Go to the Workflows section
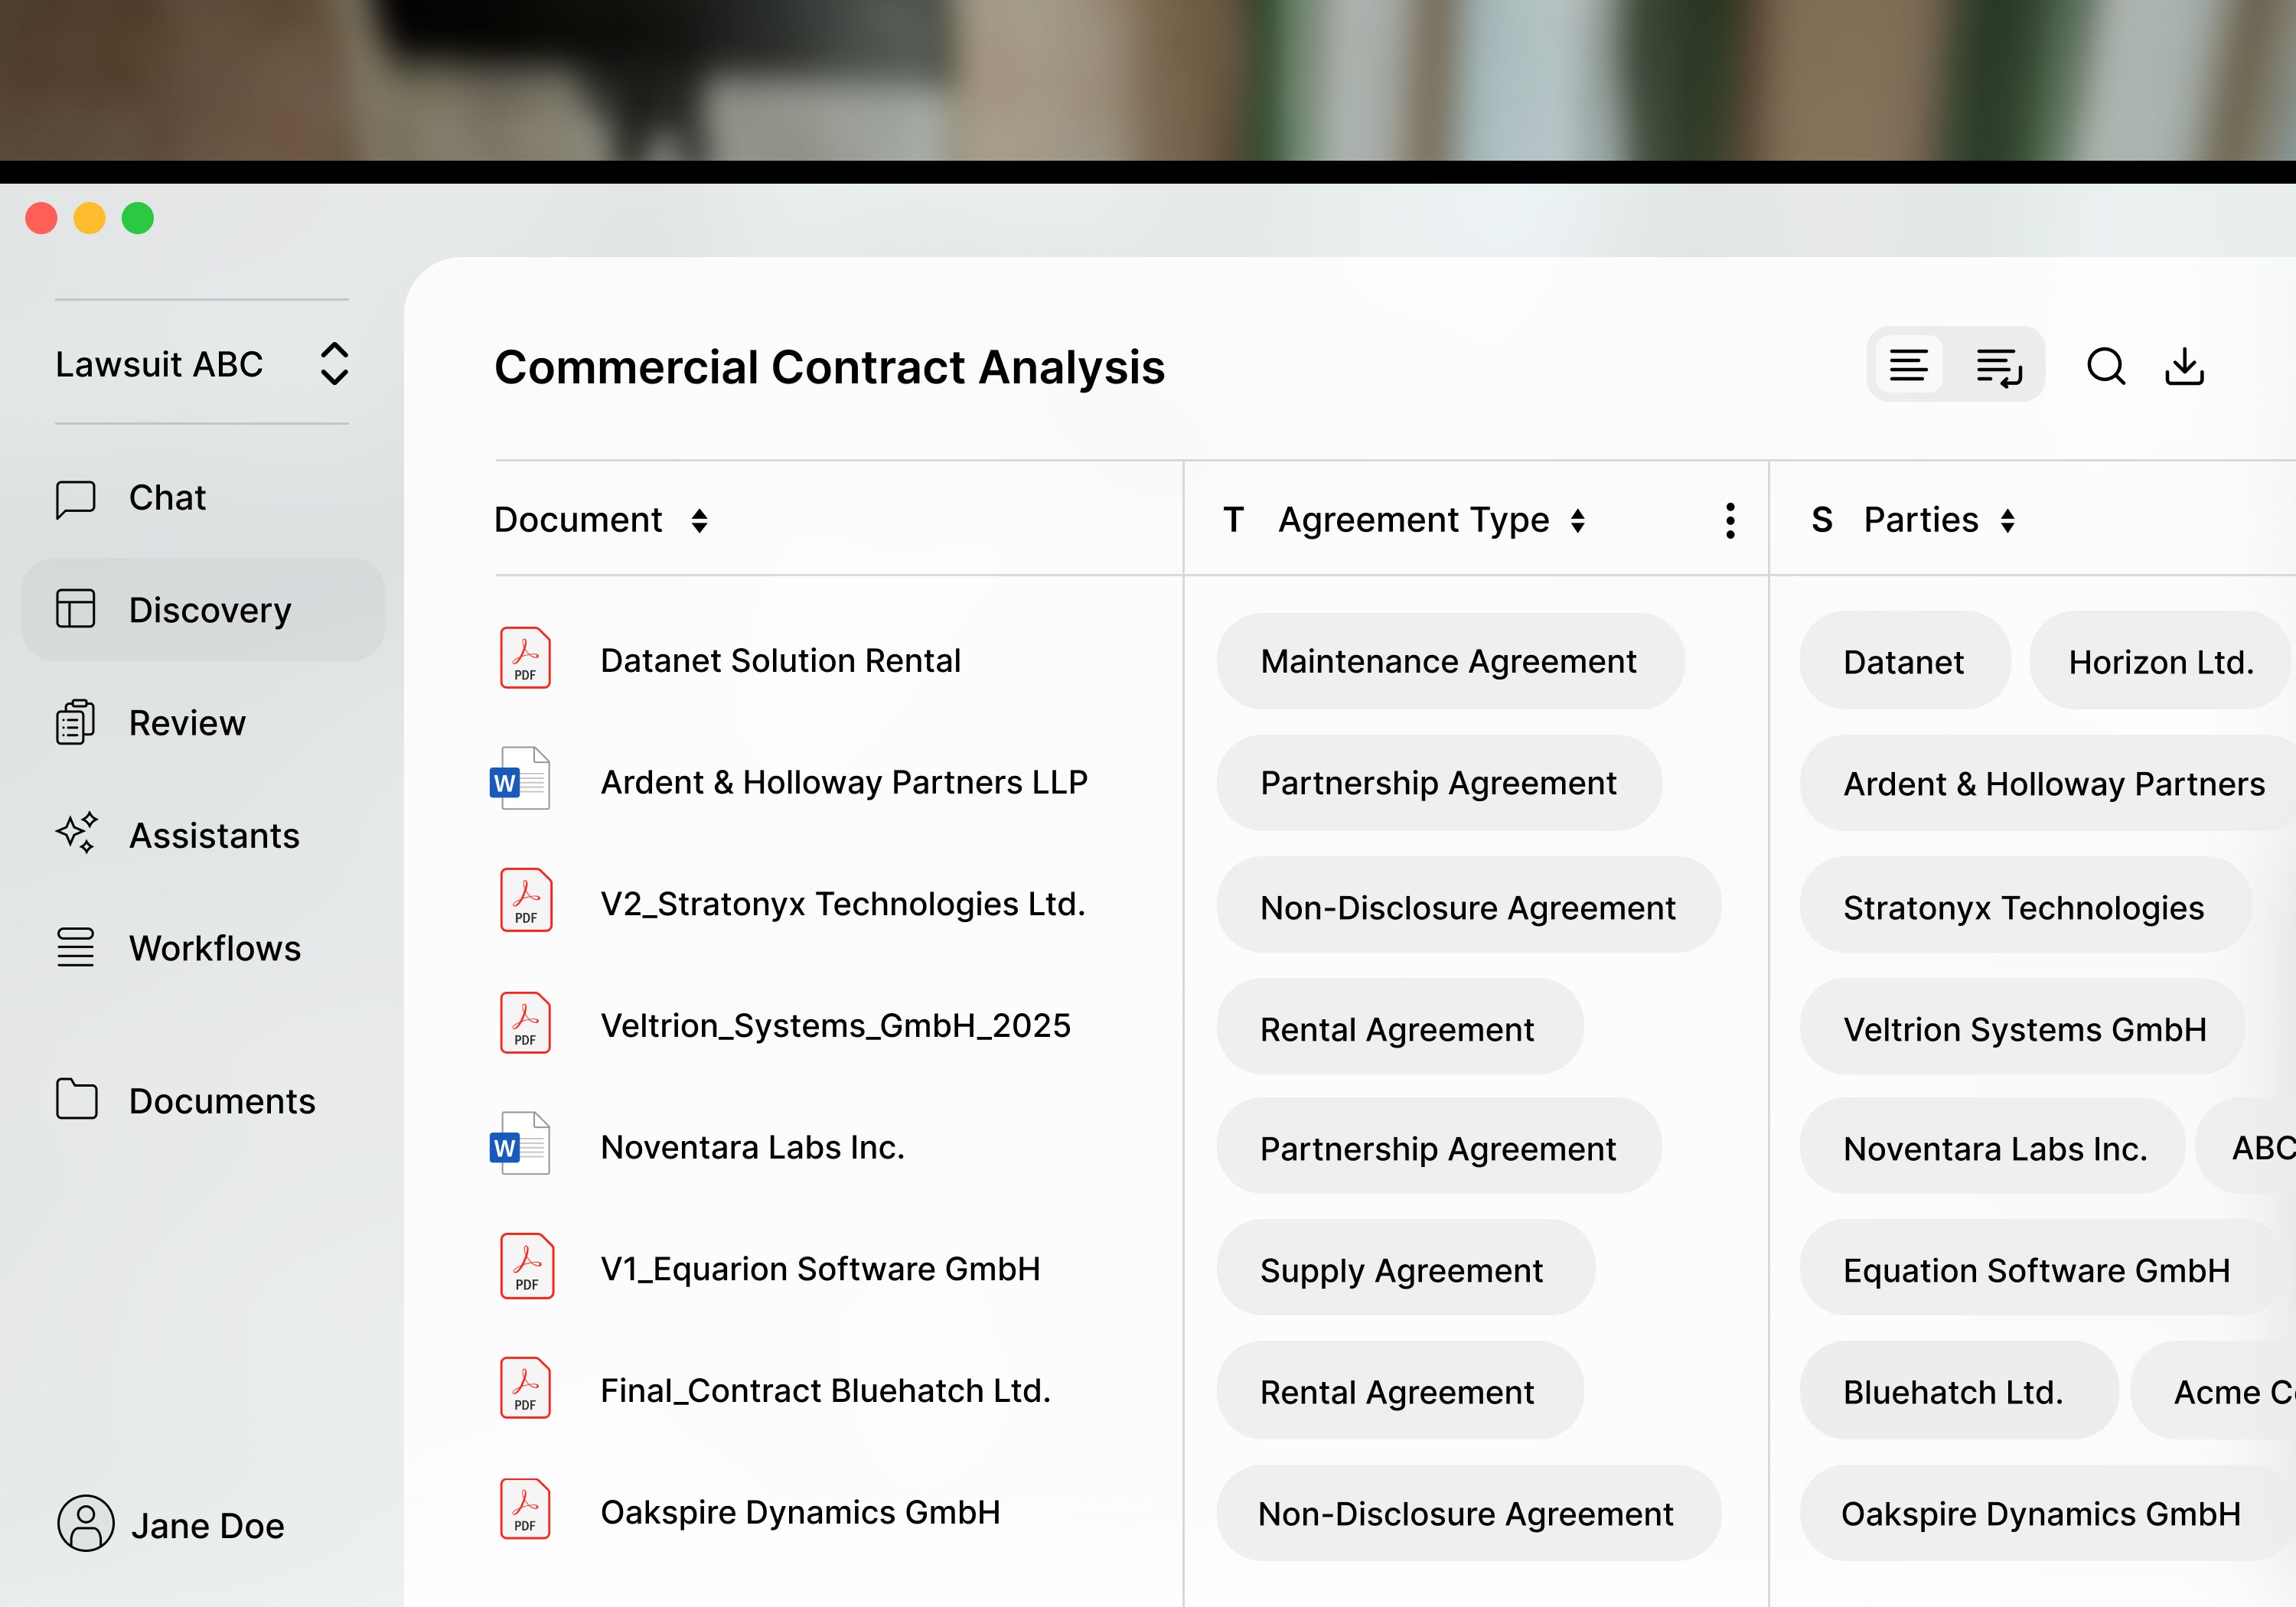Image resolution: width=2296 pixels, height=1607 pixels. point(214,948)
